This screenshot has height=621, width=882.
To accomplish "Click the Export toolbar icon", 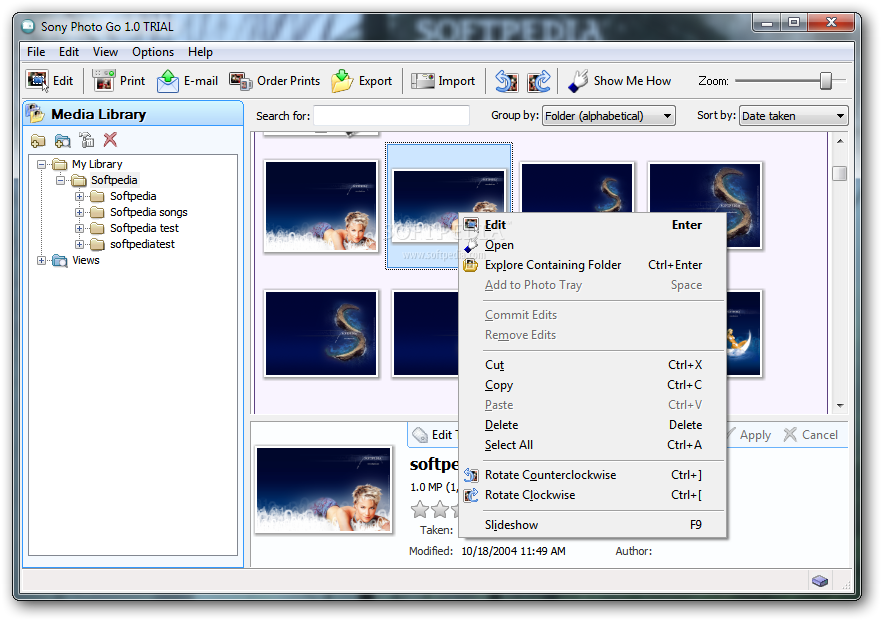I will (x=342, y=81).
